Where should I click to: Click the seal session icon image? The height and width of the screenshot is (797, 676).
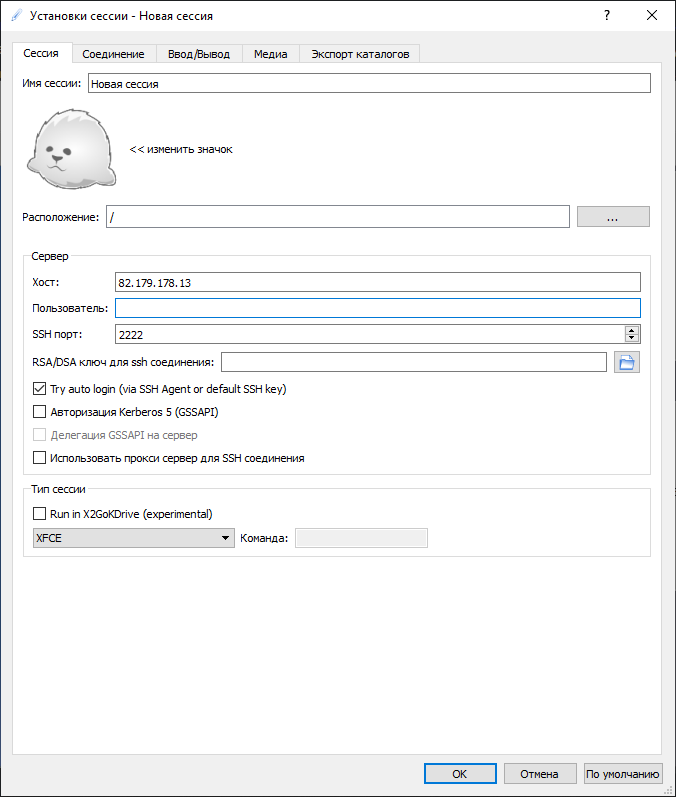click(x=70, y=150)
